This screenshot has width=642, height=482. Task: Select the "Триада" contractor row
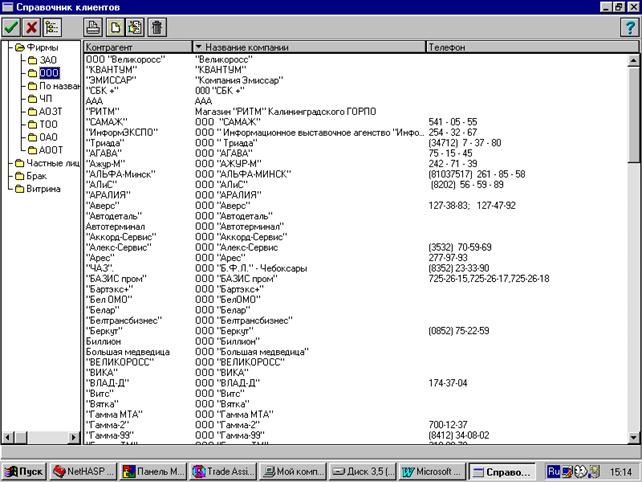(x=105, y=143)
